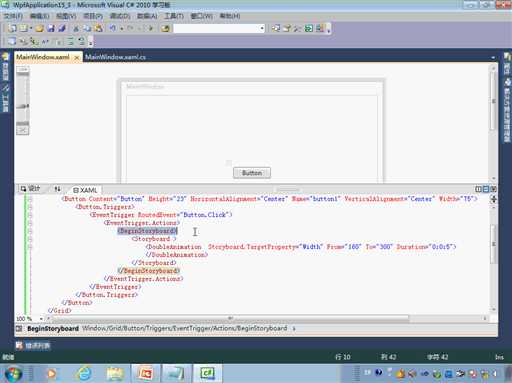Open the 文件(F) menu
512x383 pixels.
pyautogui.click(x=13, y=16)
